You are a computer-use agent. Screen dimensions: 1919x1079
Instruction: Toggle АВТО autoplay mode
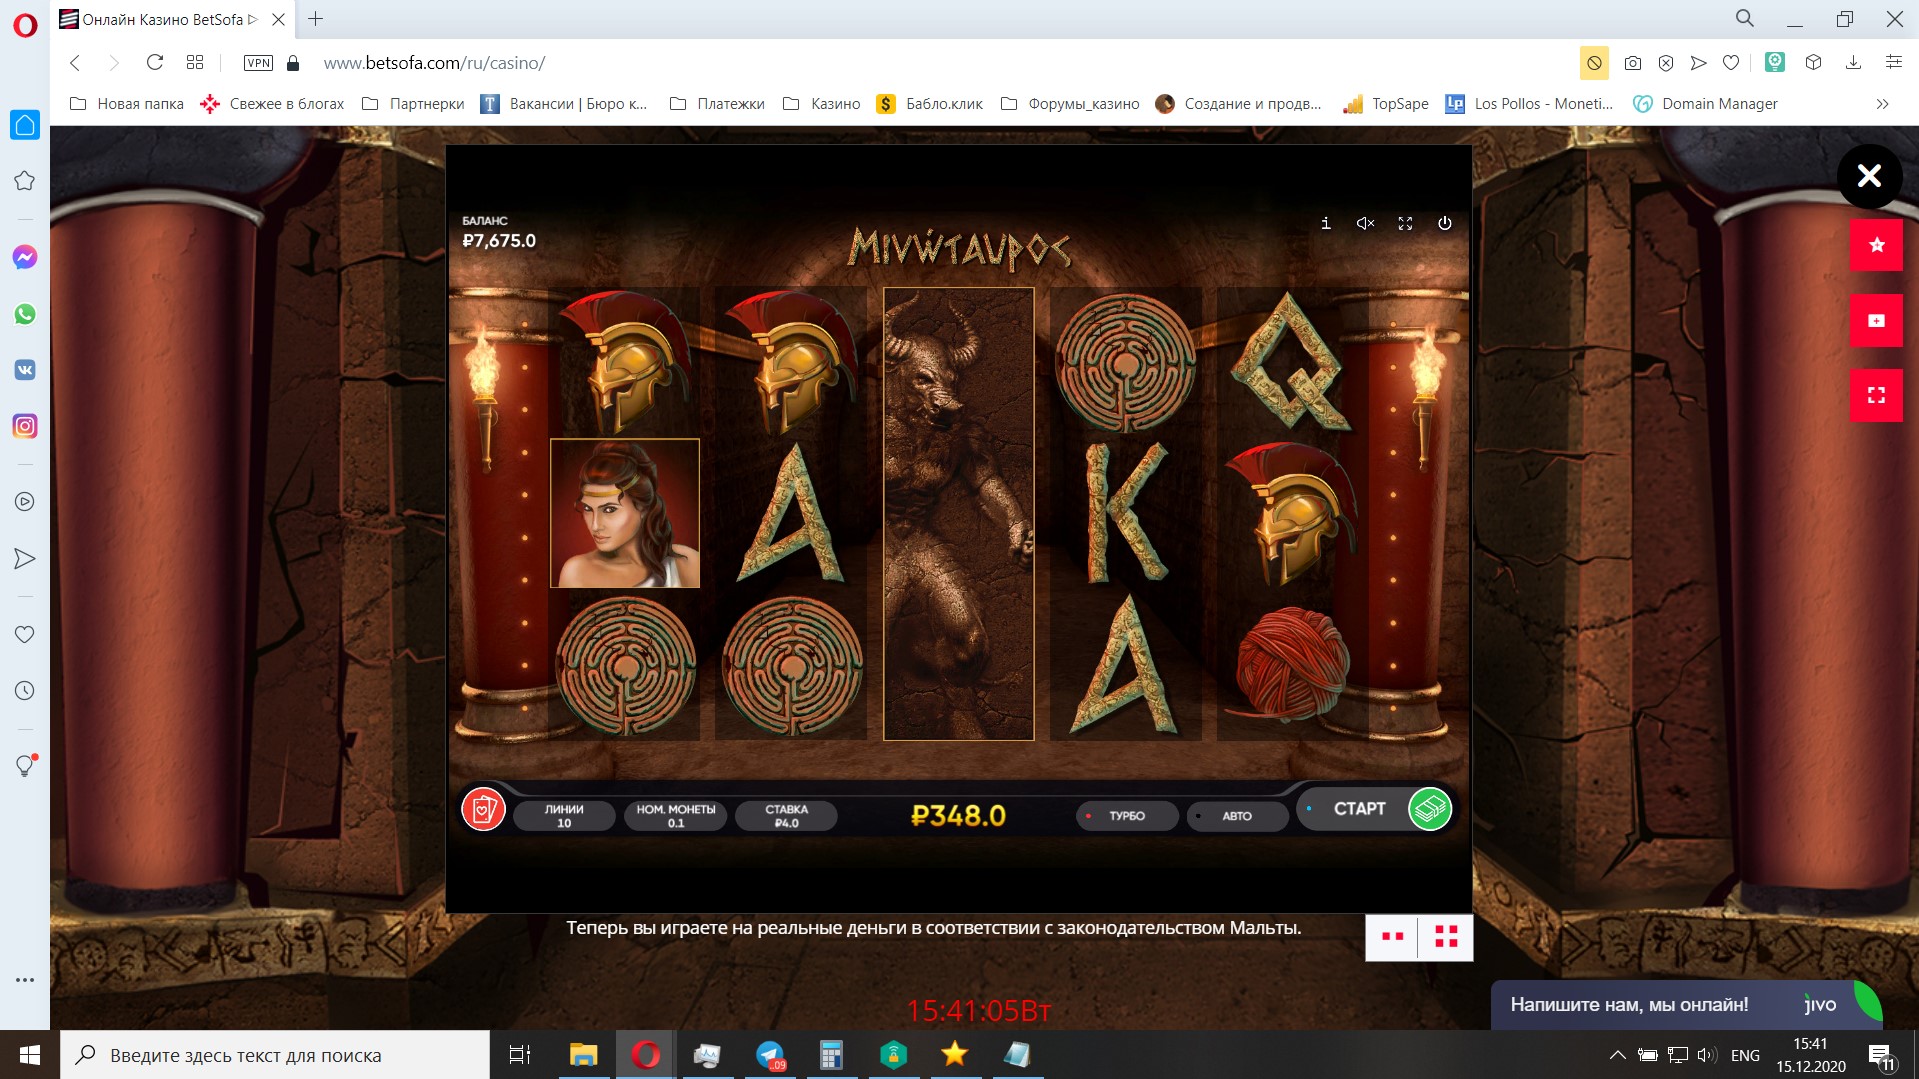[1237, 816]
